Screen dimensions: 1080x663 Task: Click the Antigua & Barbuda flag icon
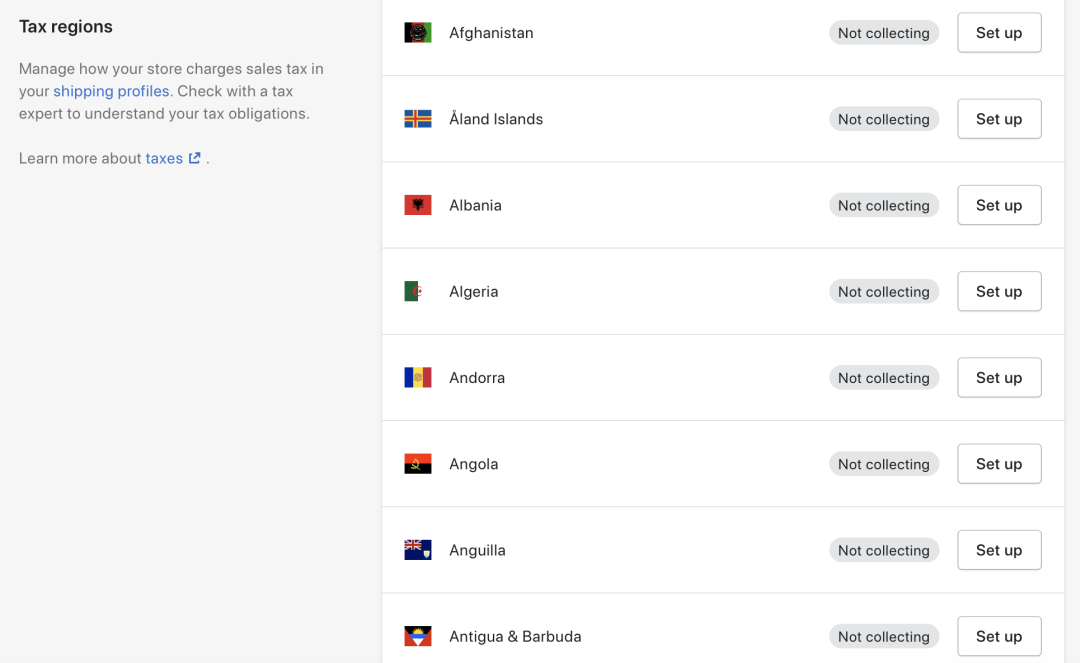pyautogui.click(x=417, y=636)
